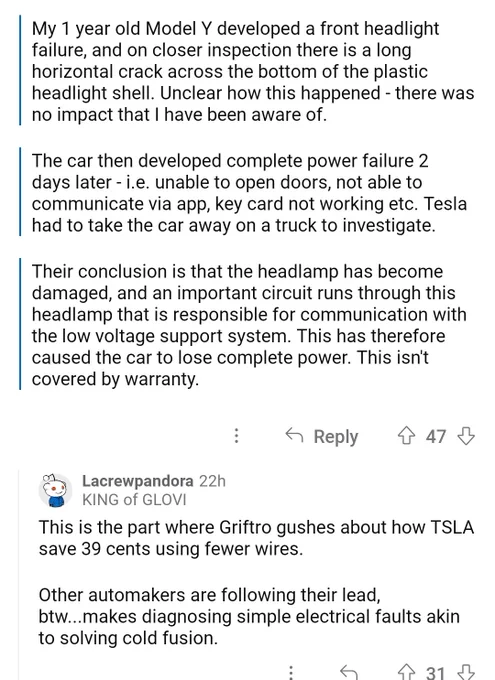Click the 22h timestamp
The image size is (495, 680).
[x=212, y=481]
